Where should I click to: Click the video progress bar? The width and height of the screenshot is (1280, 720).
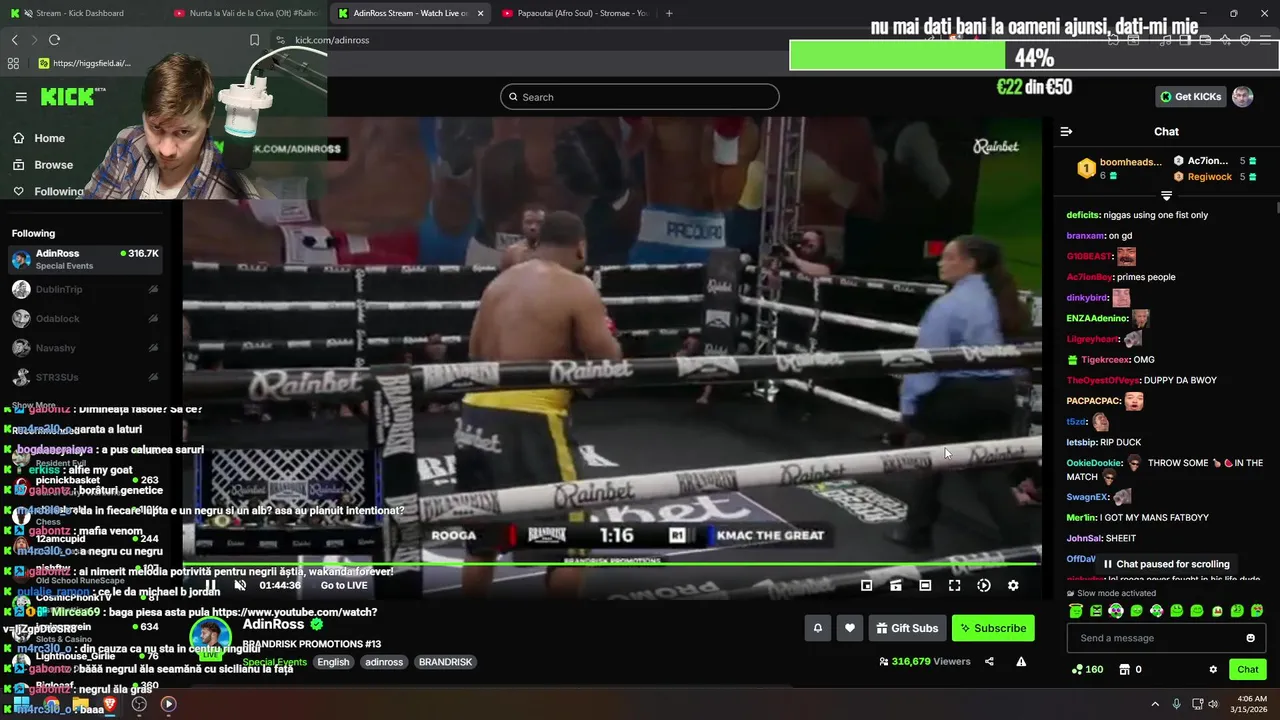coord(612,565)
